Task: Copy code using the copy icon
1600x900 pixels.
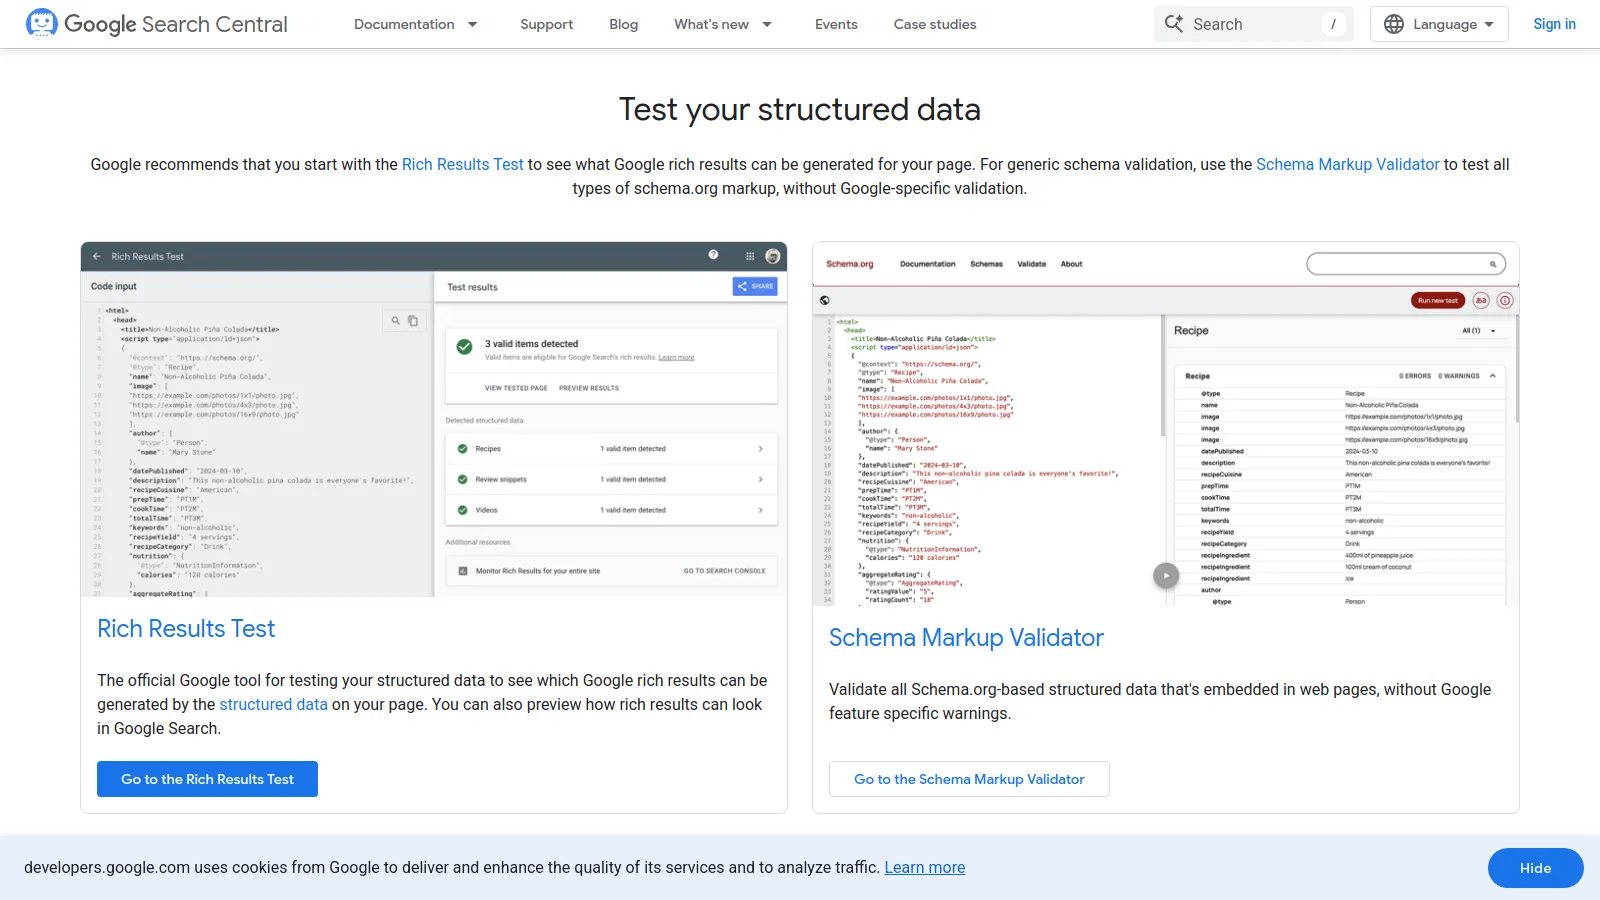Action: point(413,320)
